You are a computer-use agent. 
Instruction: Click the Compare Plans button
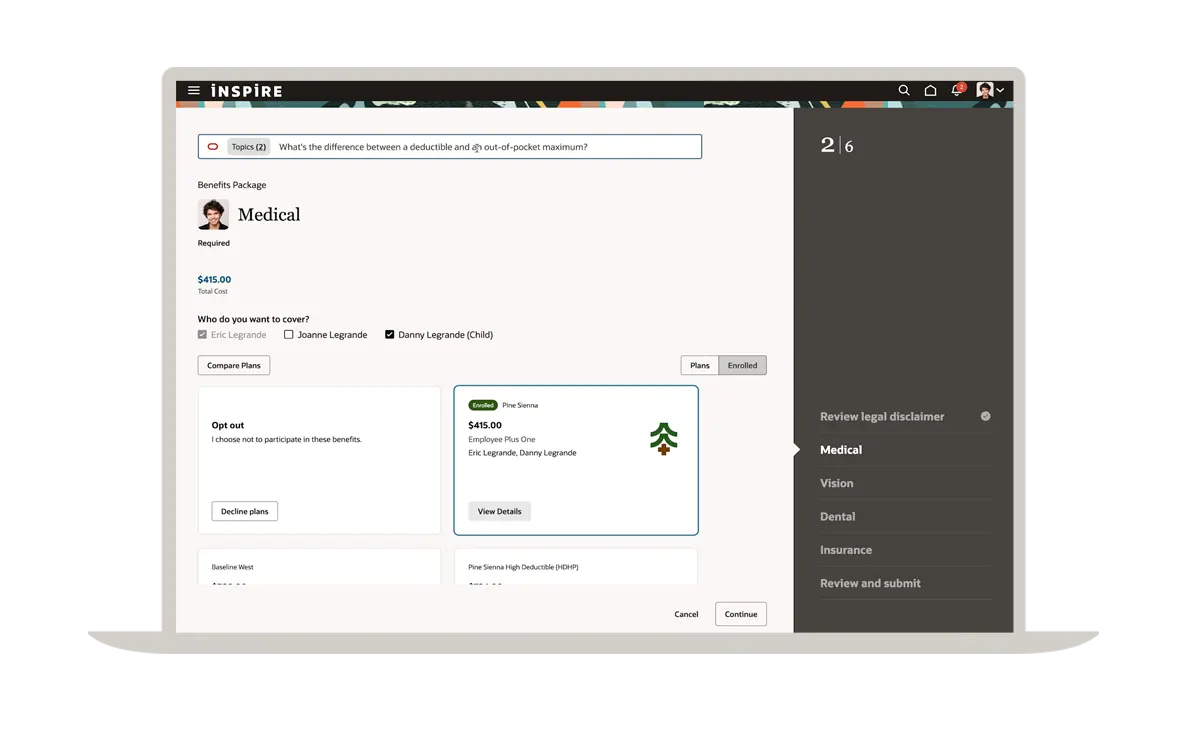[x=234, y=366]
